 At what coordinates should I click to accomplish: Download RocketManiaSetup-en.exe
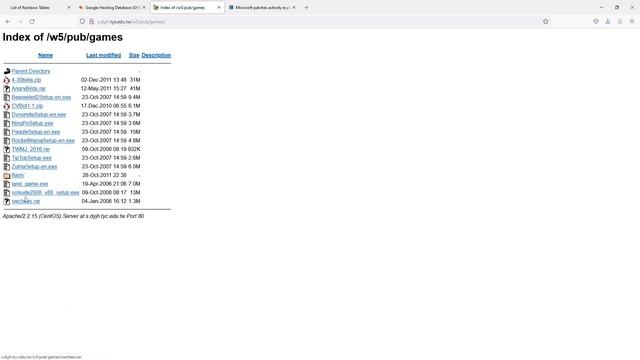click(x=43, y=140)
